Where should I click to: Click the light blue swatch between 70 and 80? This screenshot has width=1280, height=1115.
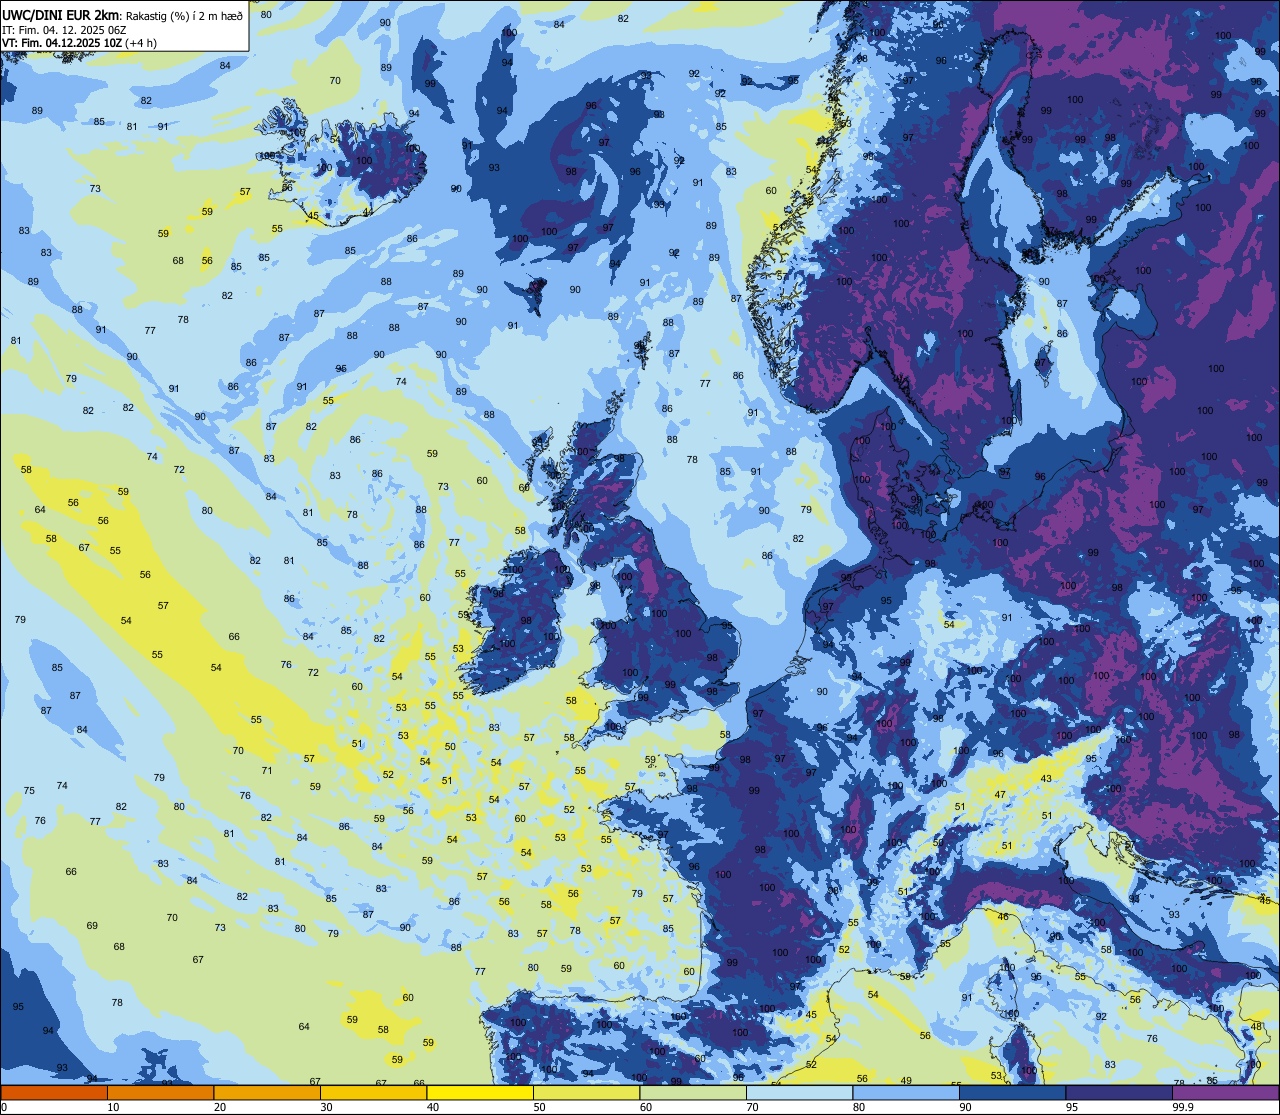(x=800, y=1092)
